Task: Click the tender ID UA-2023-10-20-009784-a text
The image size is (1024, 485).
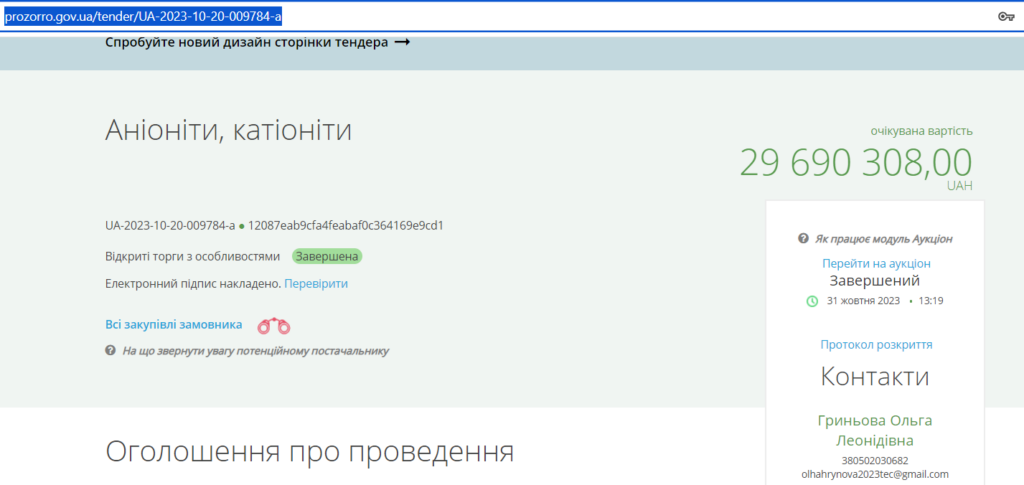Action: [170, 225]
